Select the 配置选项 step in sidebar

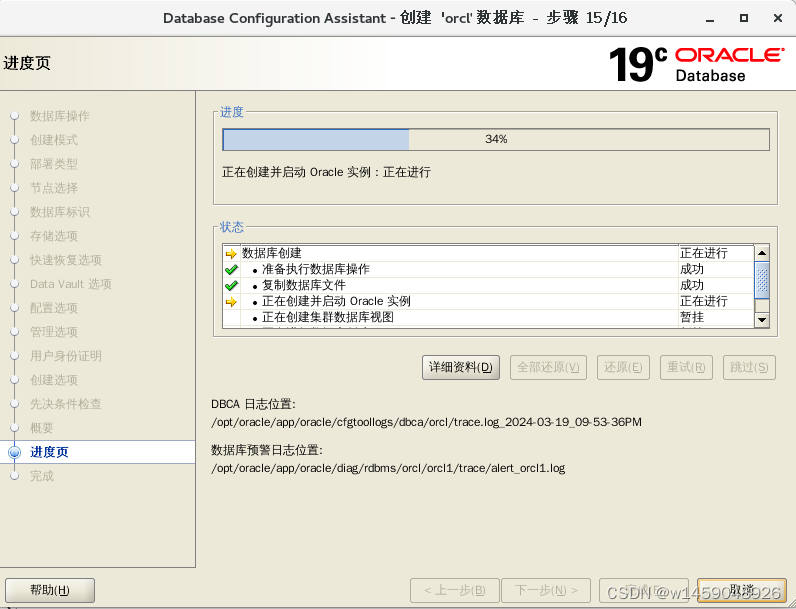54,308
